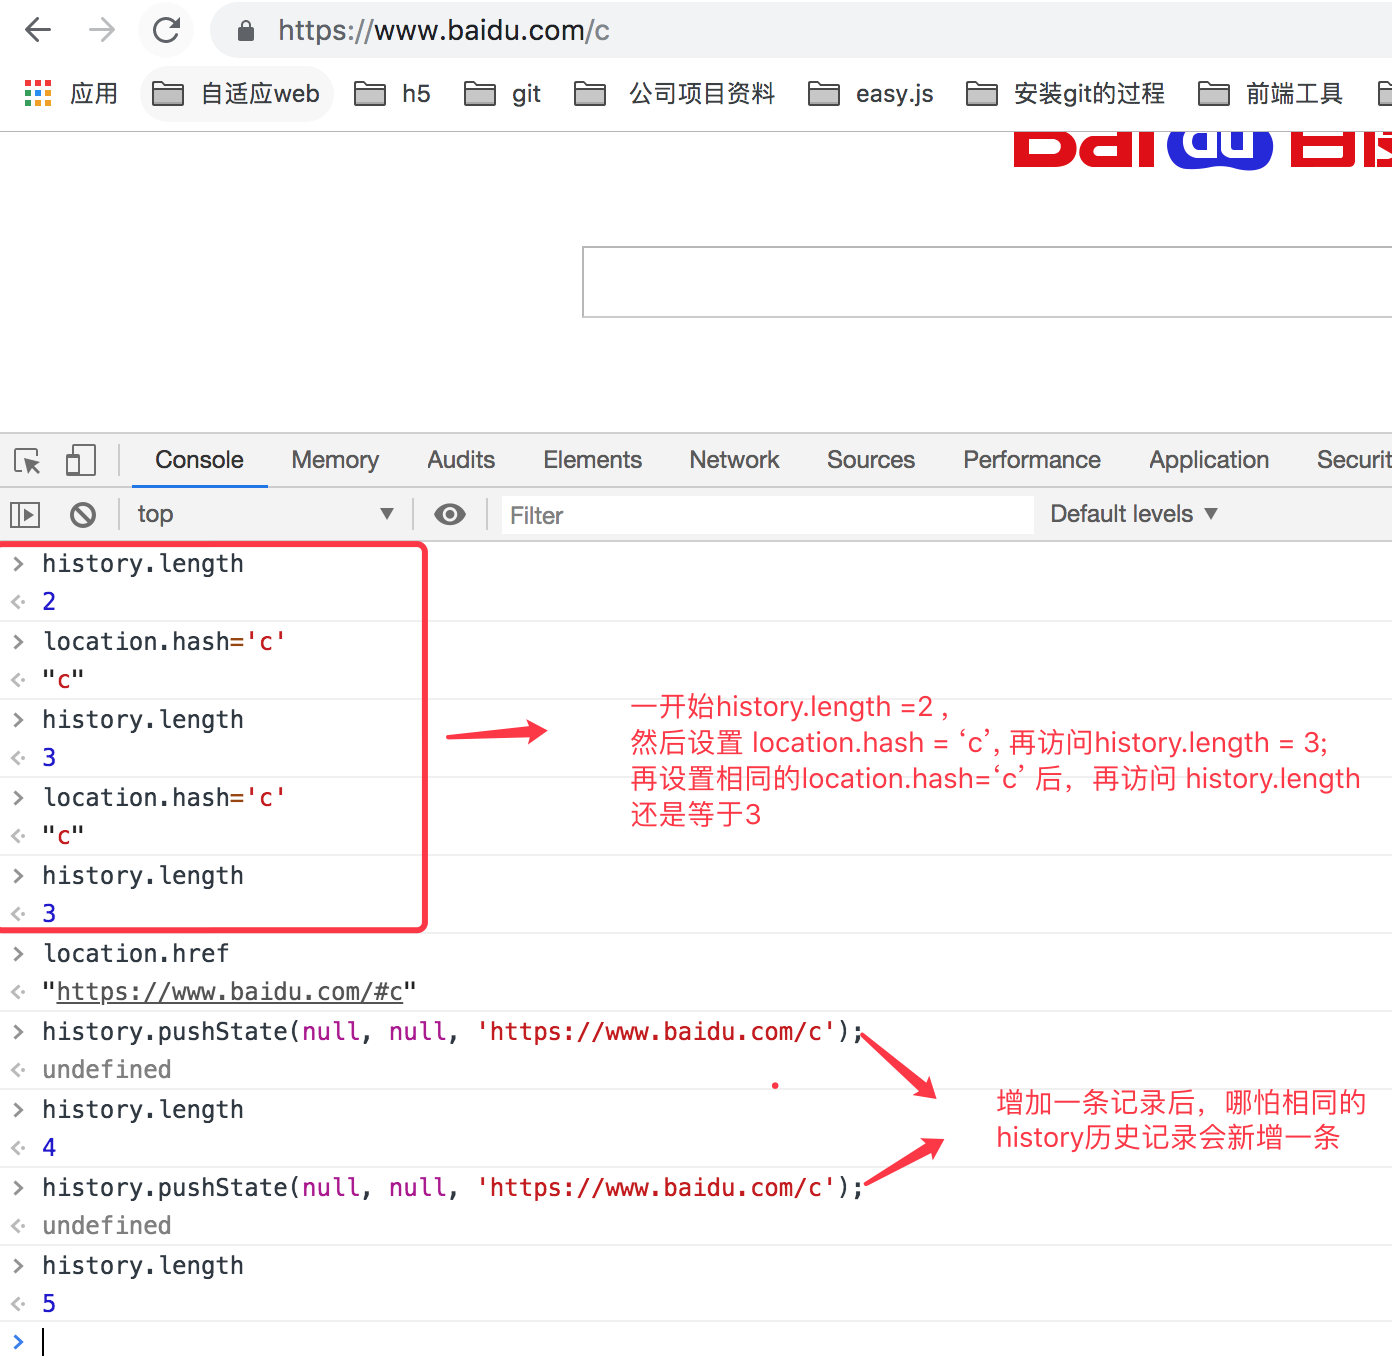
Task: Click the browser back arrow
Action: click(38, 30)
